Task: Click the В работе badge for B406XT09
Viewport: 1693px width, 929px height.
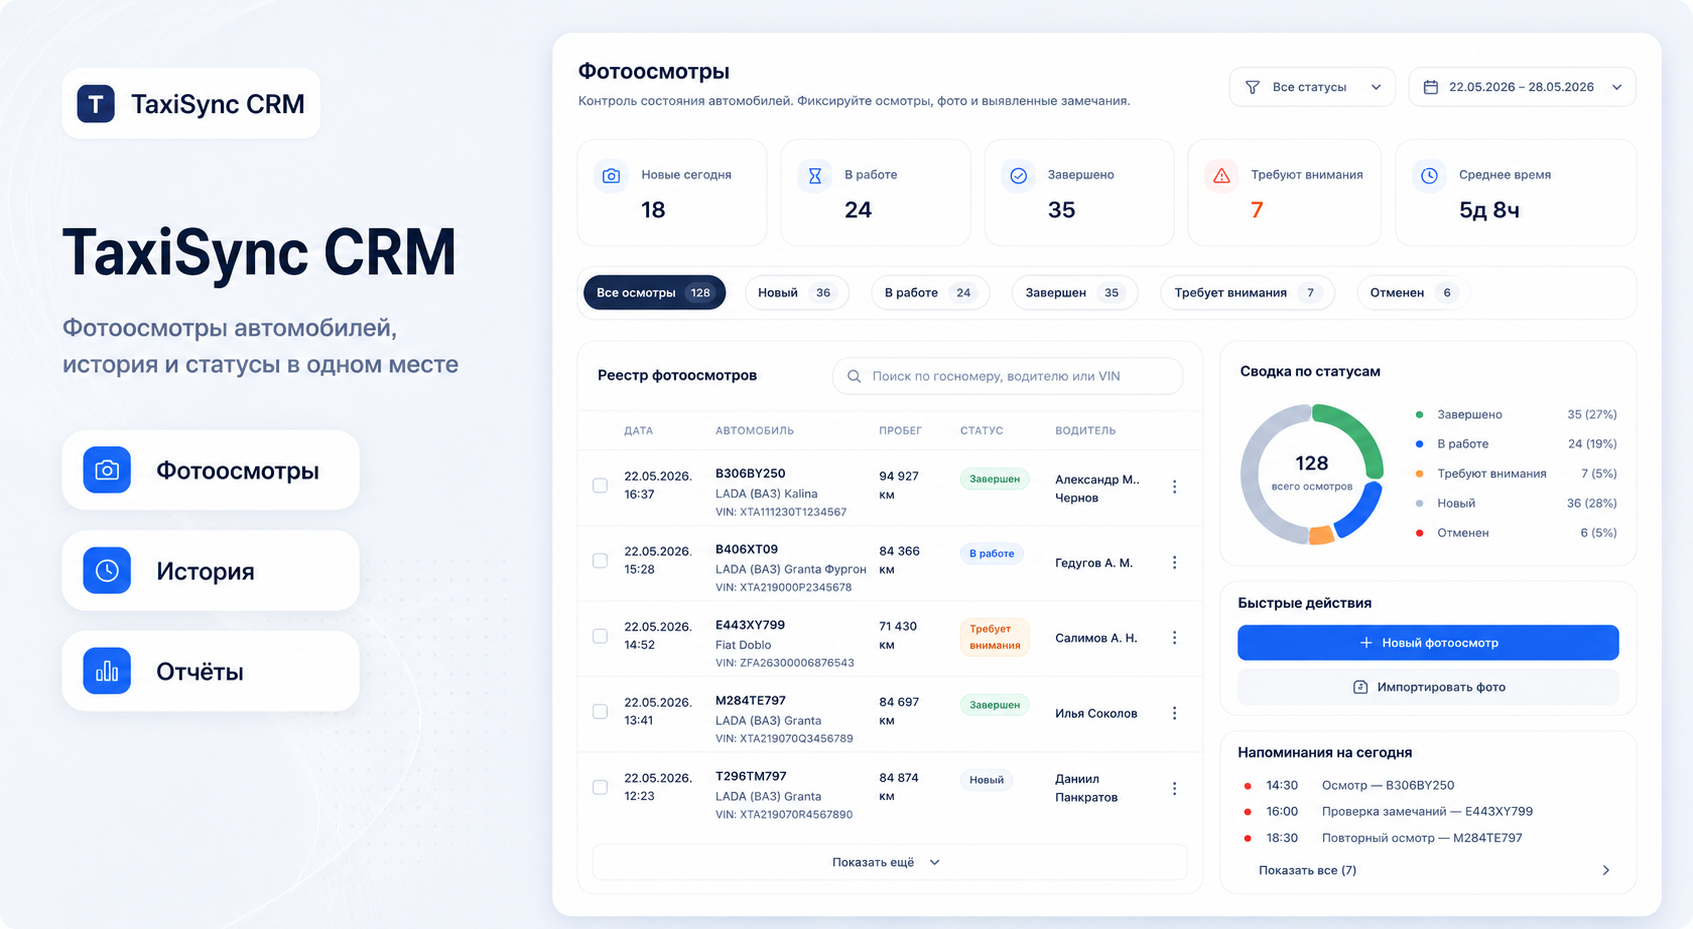Action: click(991, 553)
